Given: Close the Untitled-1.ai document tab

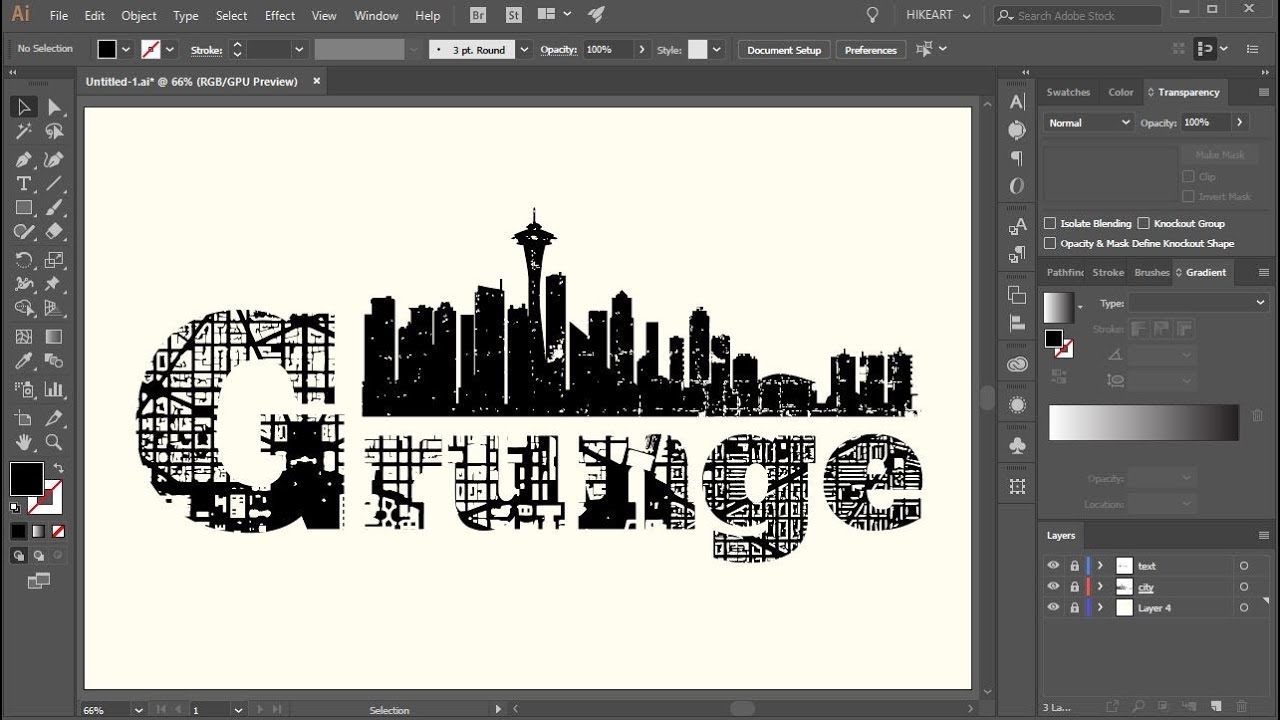Looking at the screenshot, I should 317,81.
